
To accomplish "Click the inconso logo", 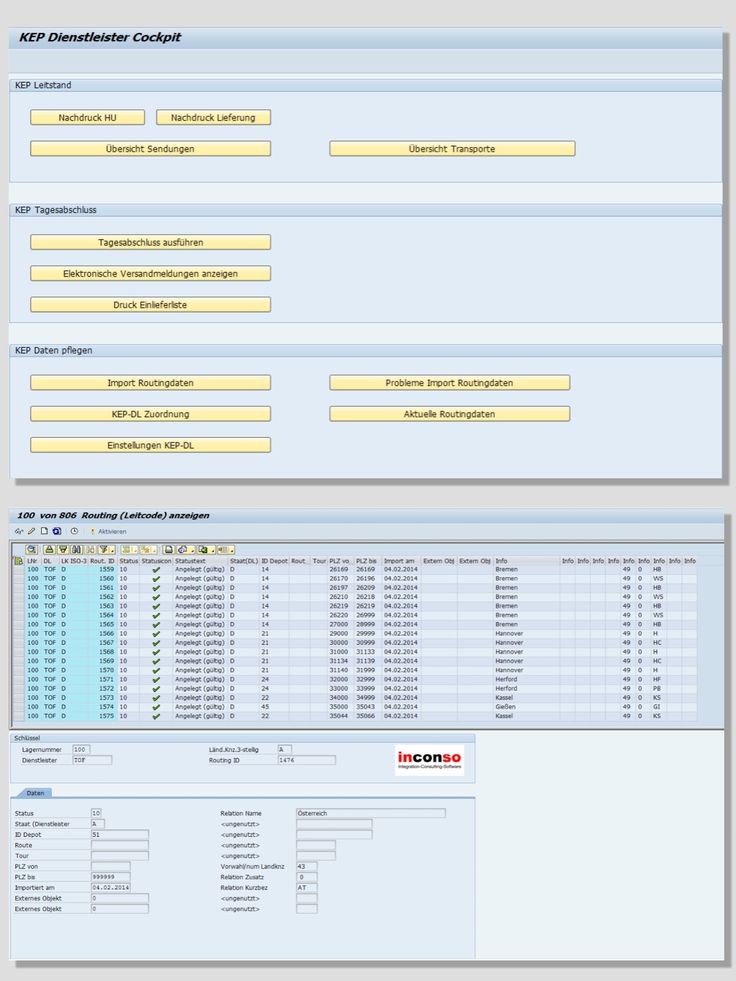I will pyautogui.click(x=429, y=760).
